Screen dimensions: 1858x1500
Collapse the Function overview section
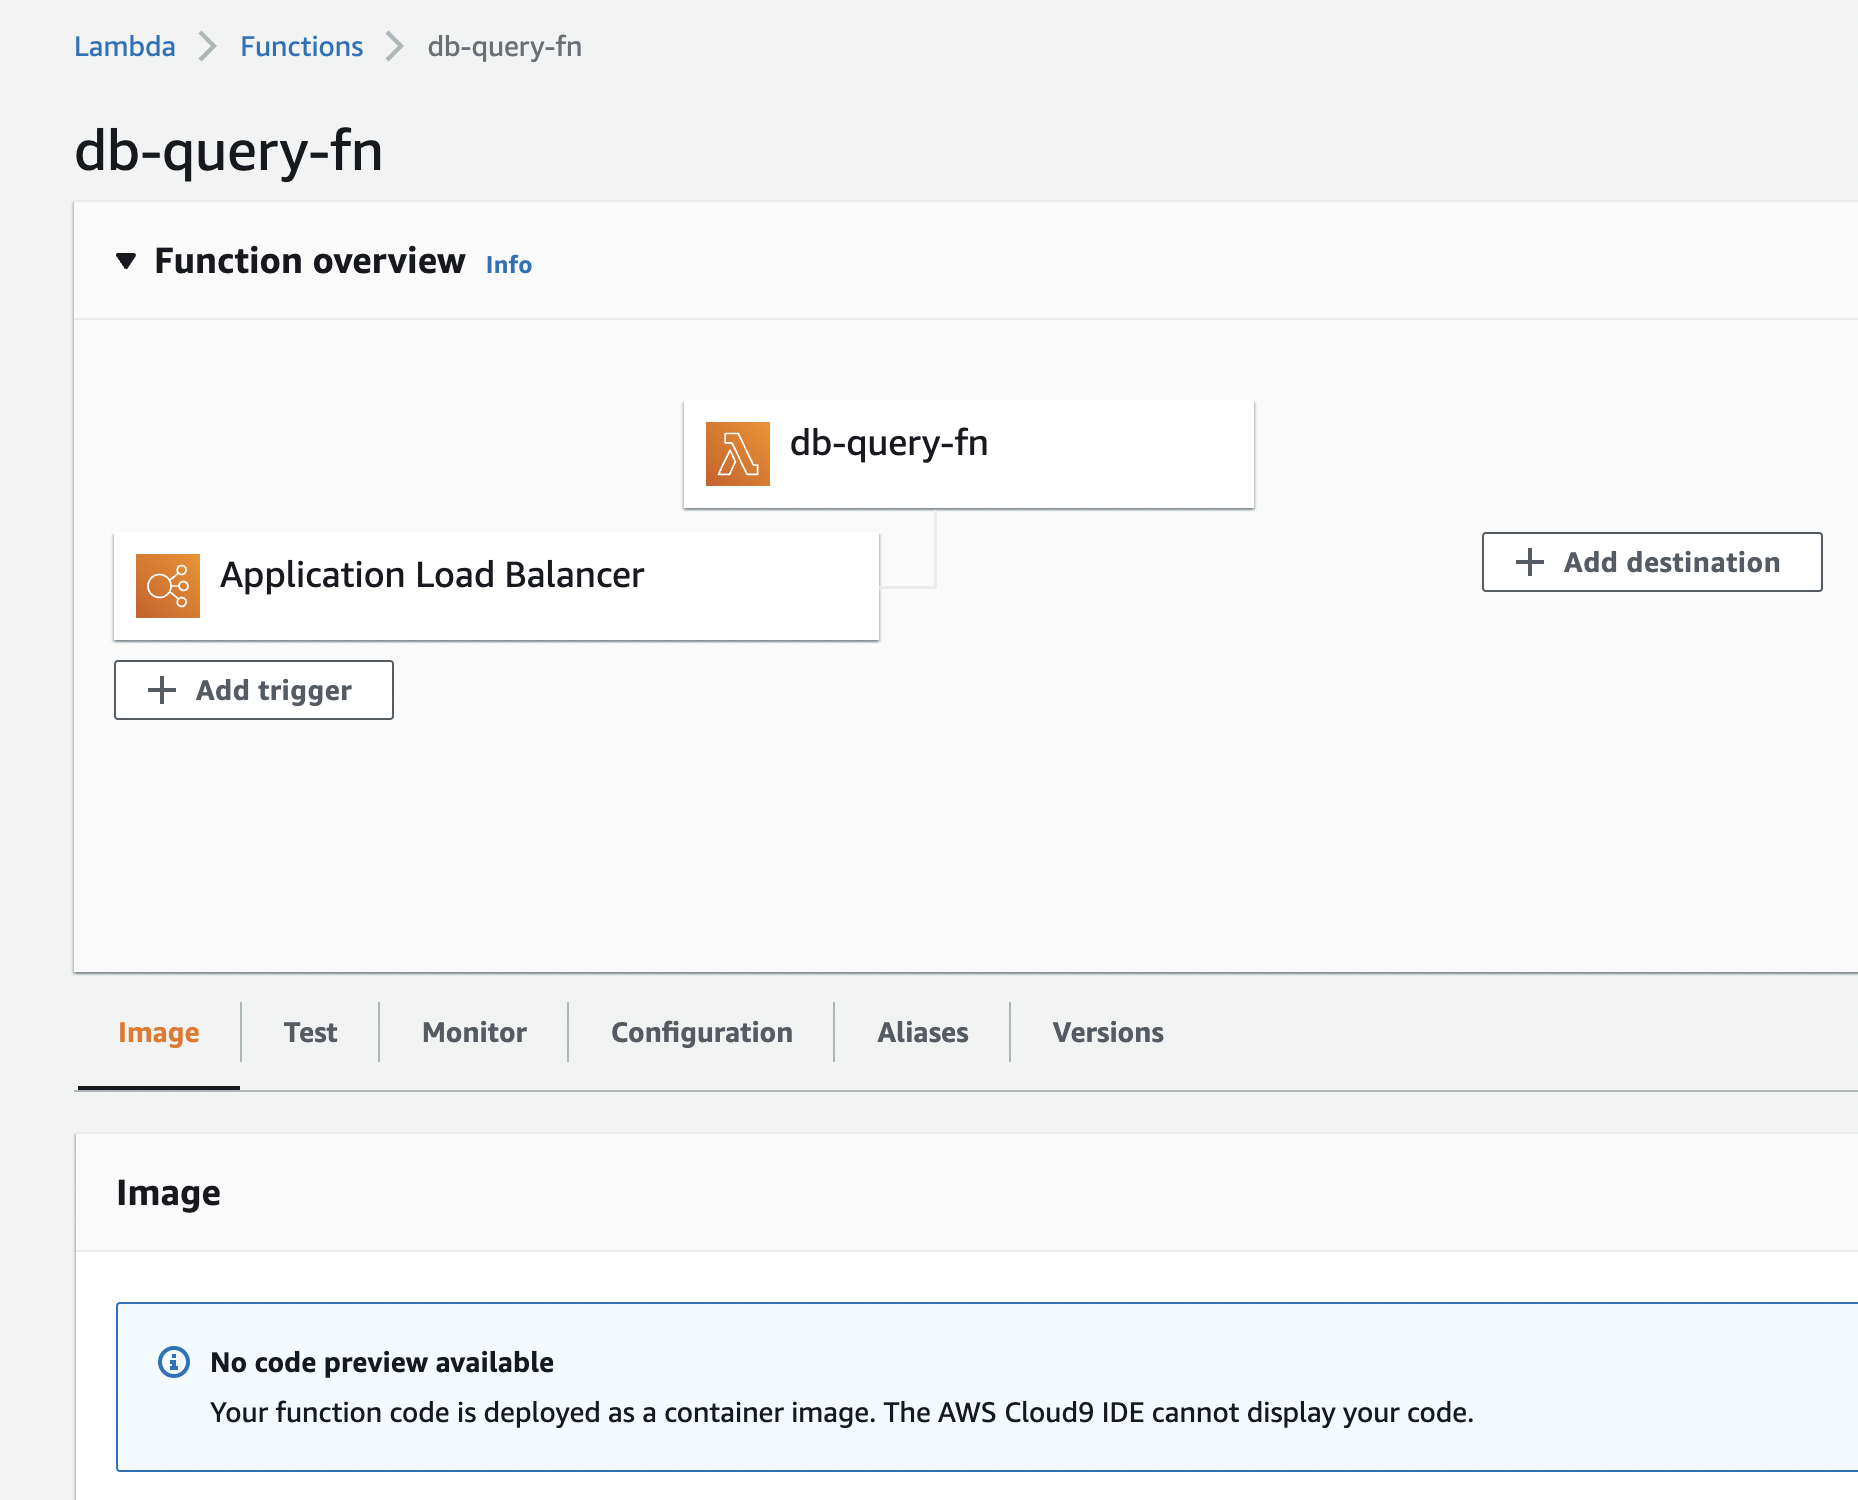126,262
